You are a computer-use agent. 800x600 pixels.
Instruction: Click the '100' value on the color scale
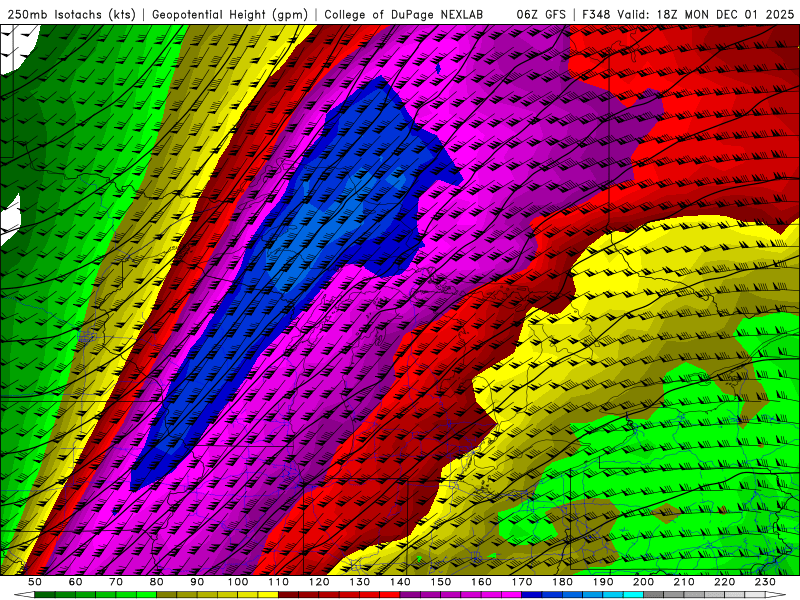point(238,582)
